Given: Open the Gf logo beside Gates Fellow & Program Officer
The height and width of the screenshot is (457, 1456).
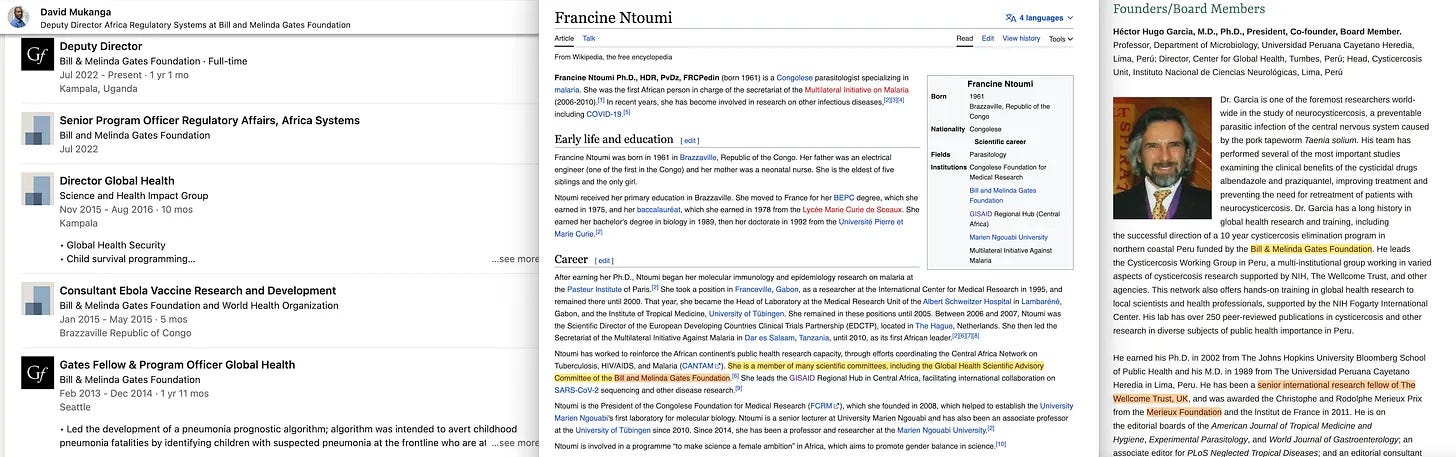Looking at the screenshot, I should (x=37, y=373).
